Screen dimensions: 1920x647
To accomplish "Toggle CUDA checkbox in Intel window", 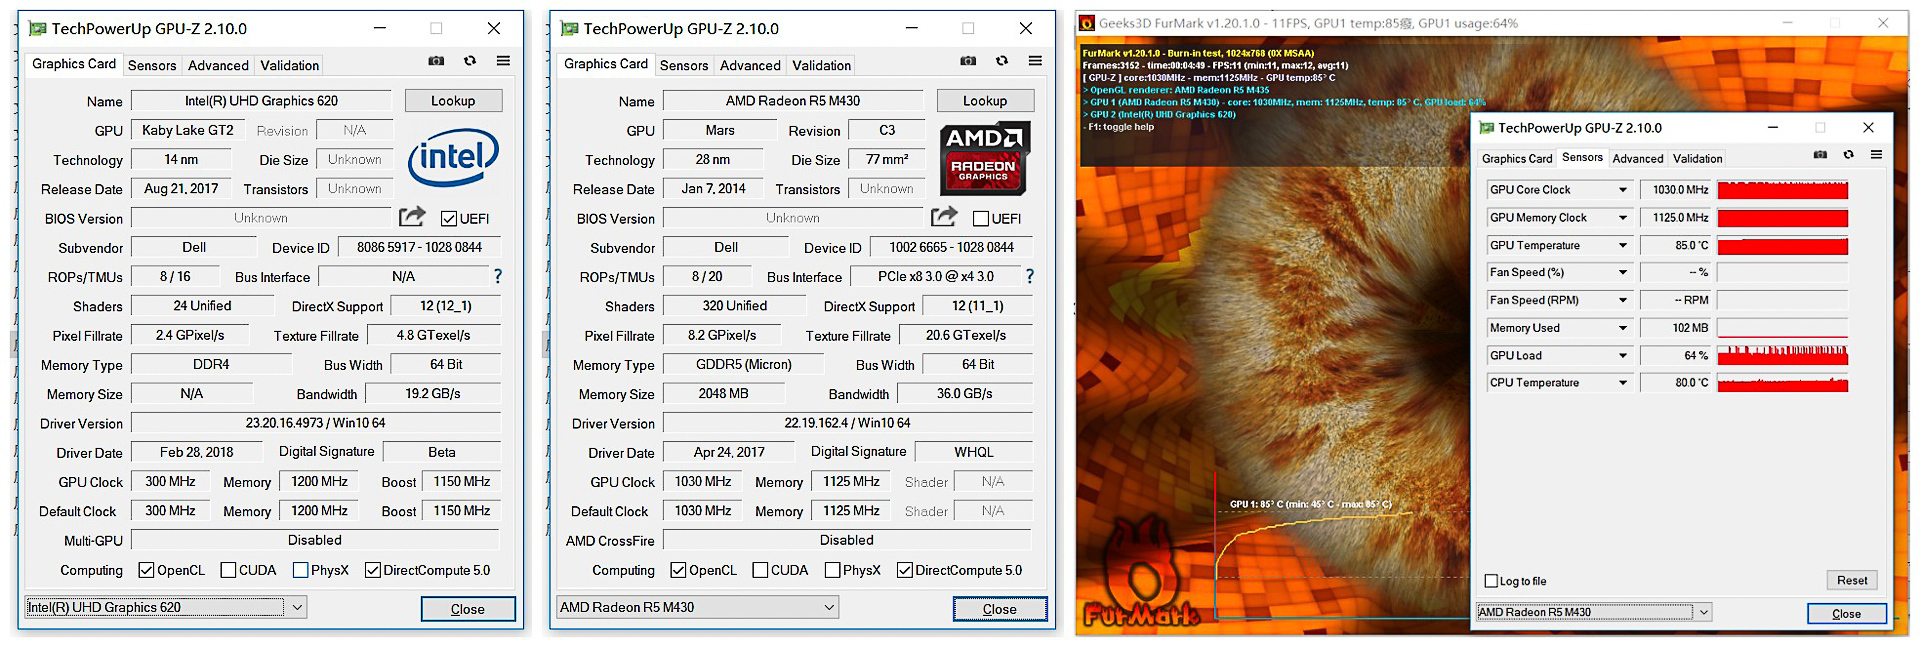I will [228, 570].
